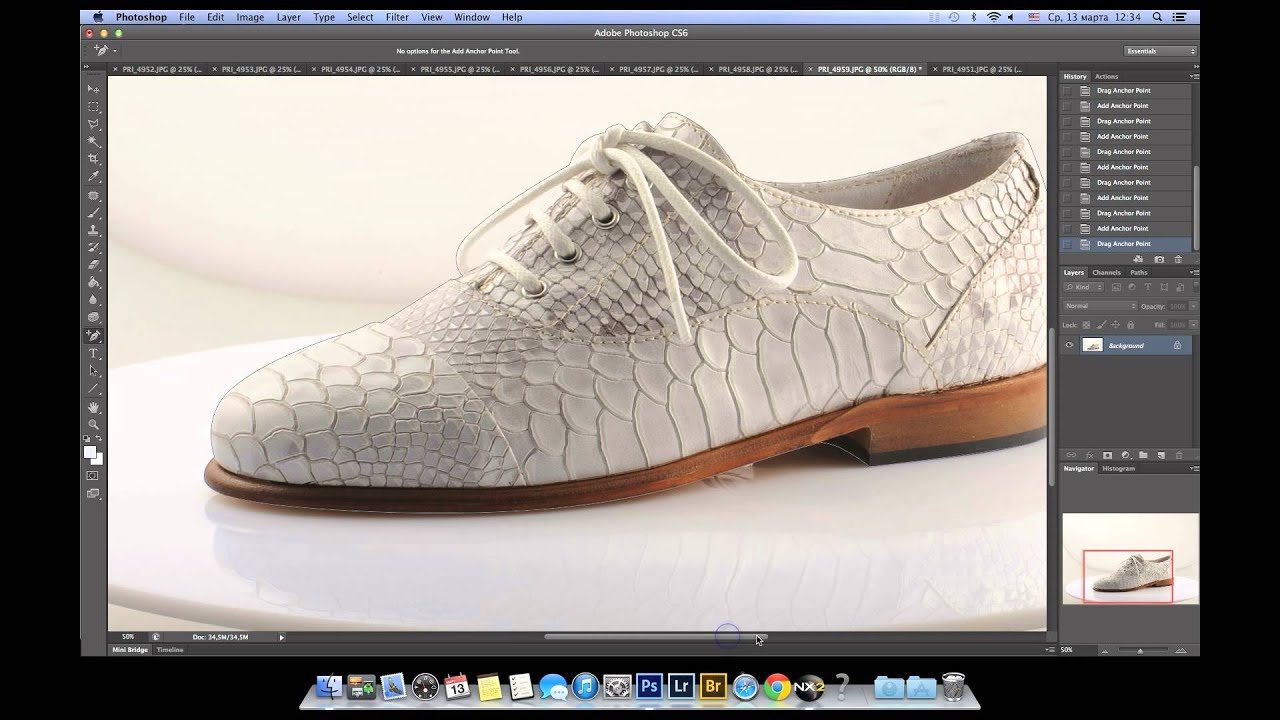Open the Layers panel menu
The width and height of the screenshot is (1280, 720).
[1194, 272]
